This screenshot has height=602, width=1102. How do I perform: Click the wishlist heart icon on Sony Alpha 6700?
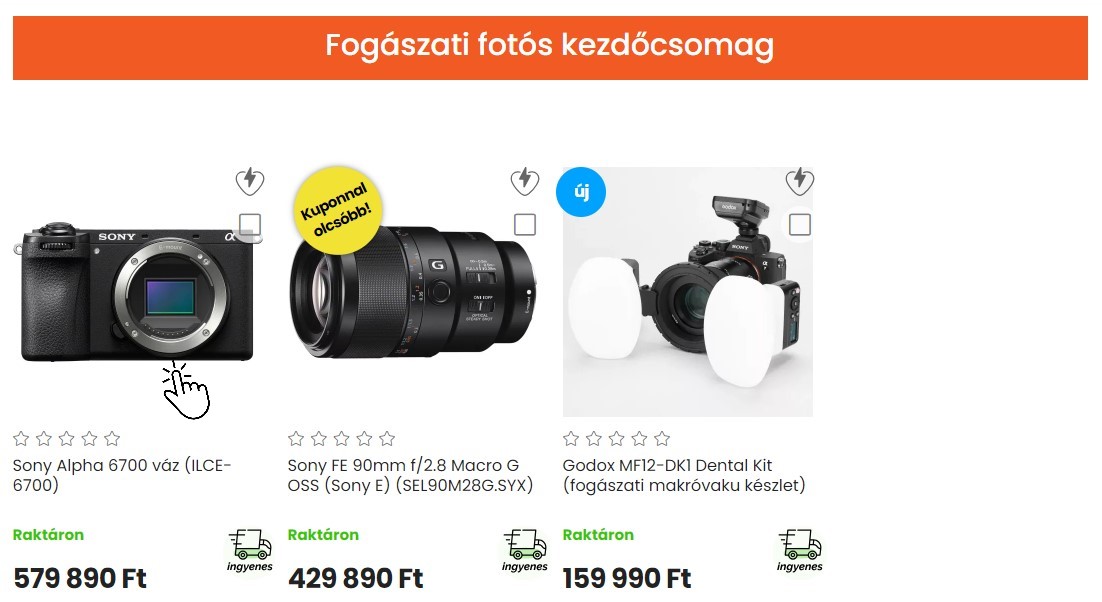(x=249, y=181)
